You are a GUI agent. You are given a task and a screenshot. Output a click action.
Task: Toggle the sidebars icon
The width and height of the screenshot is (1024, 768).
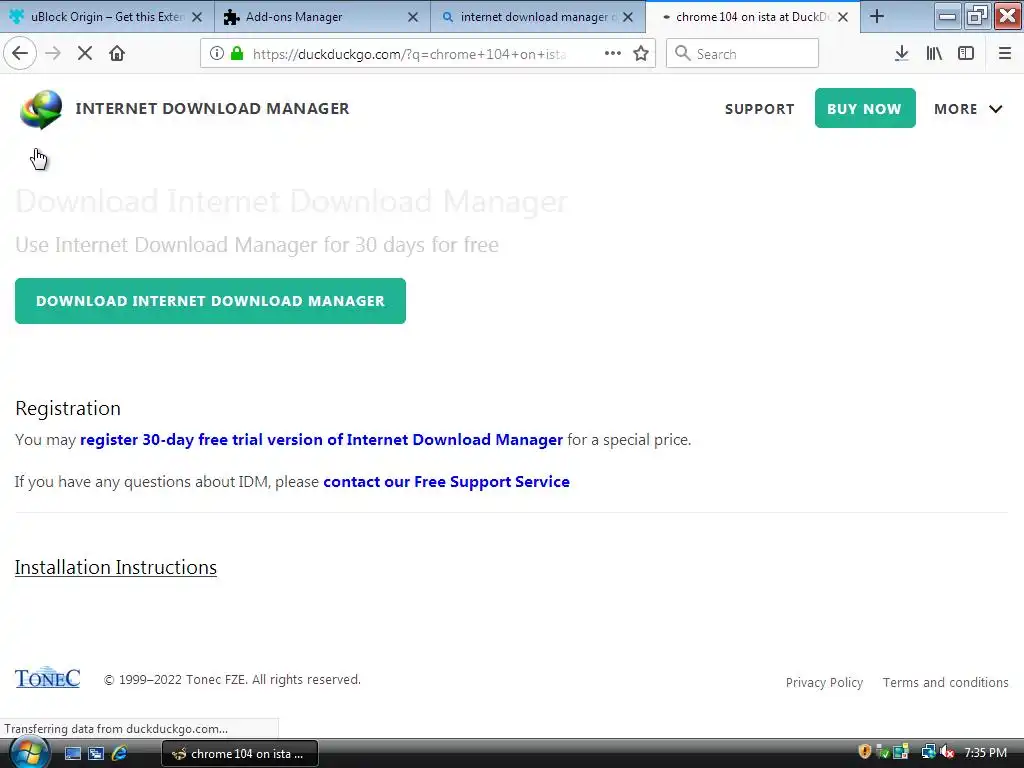click(966, 53)
